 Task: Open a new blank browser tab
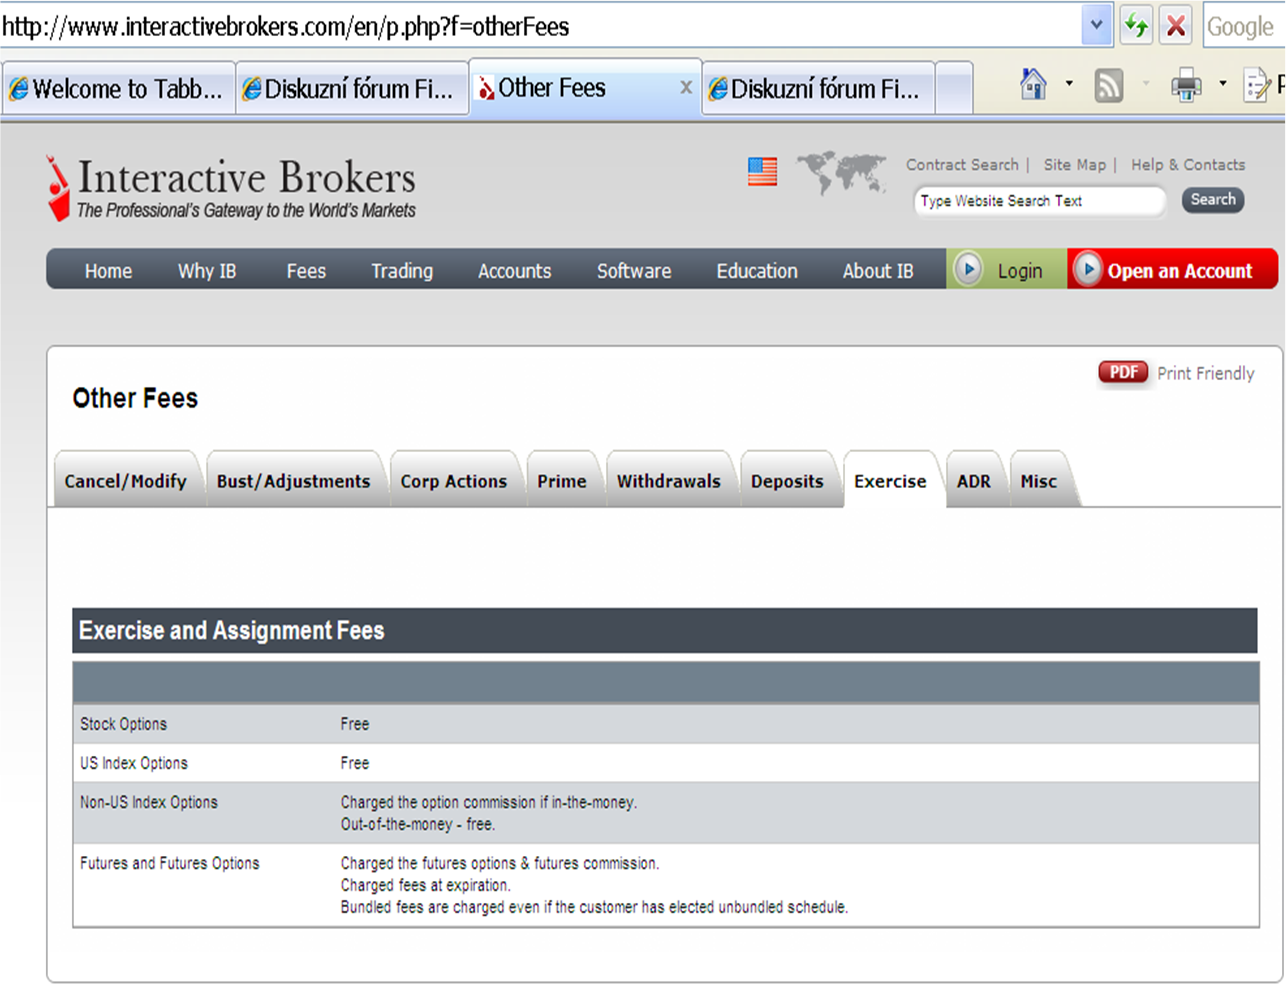[x=954, y=89]
